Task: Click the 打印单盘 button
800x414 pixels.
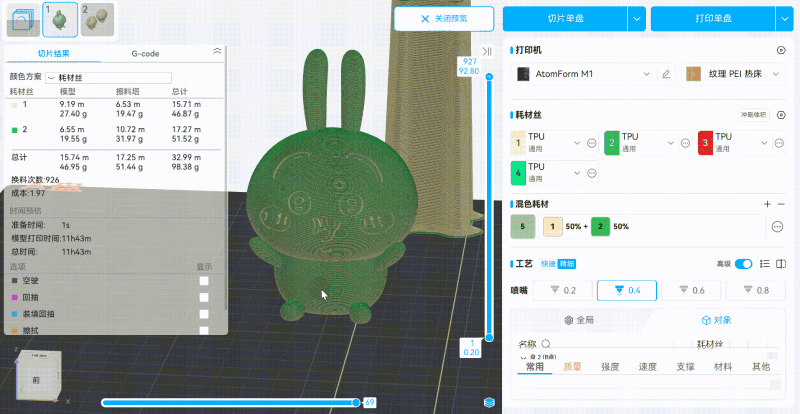Action: coord(713,19)
